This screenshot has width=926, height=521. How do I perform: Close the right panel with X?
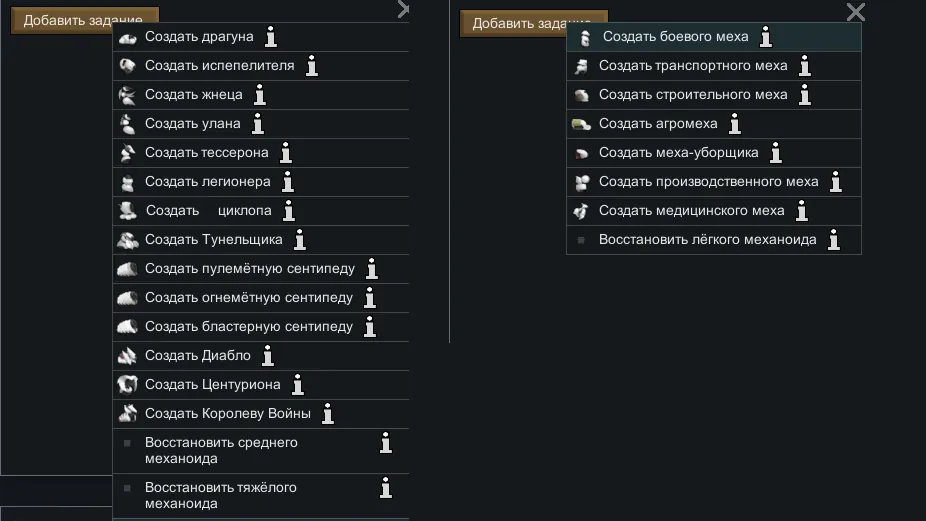click(856, 12)
